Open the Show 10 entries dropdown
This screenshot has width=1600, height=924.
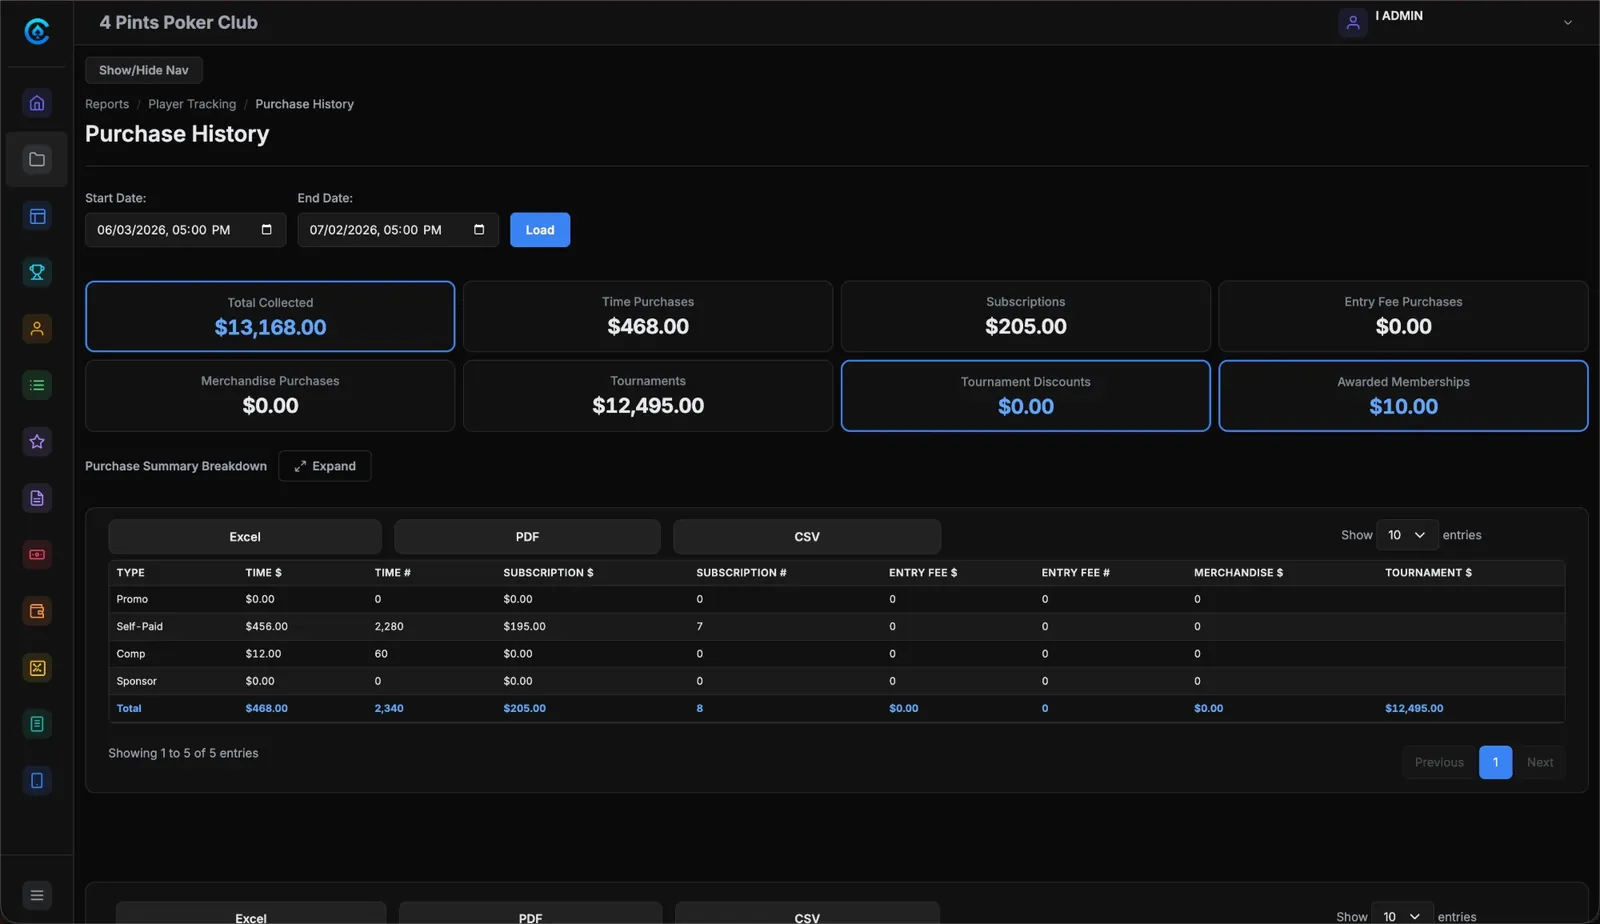pos(1407,535)
